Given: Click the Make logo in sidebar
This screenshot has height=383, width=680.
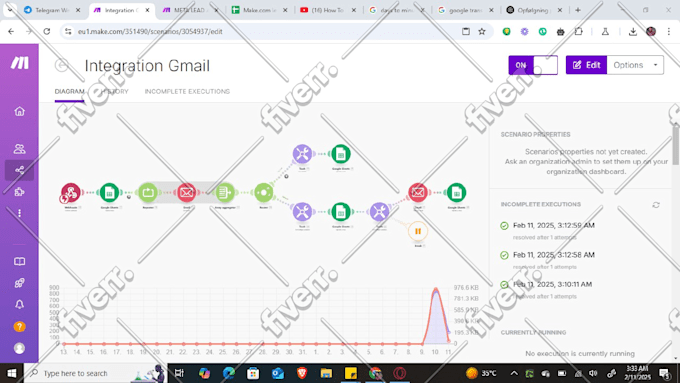Looking at the screenshot, I should pyautogui.click(x=20, y=63).
